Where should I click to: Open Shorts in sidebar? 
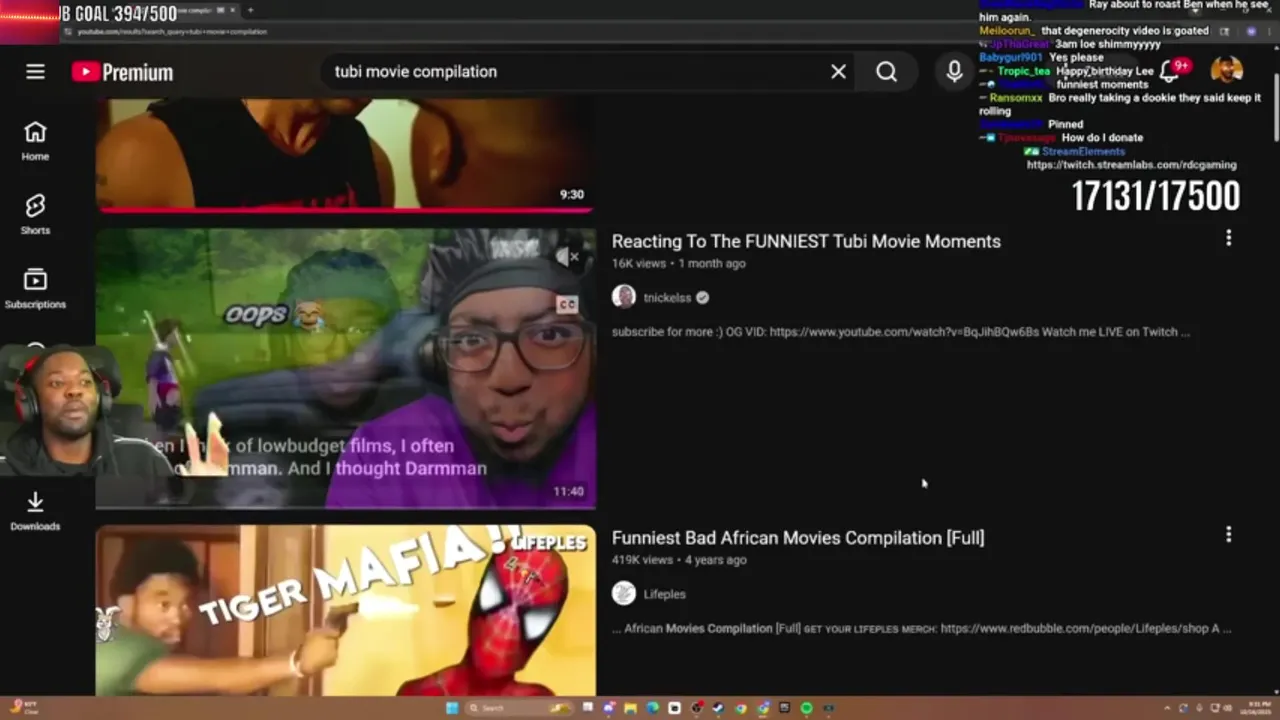(x=35, y=215)
